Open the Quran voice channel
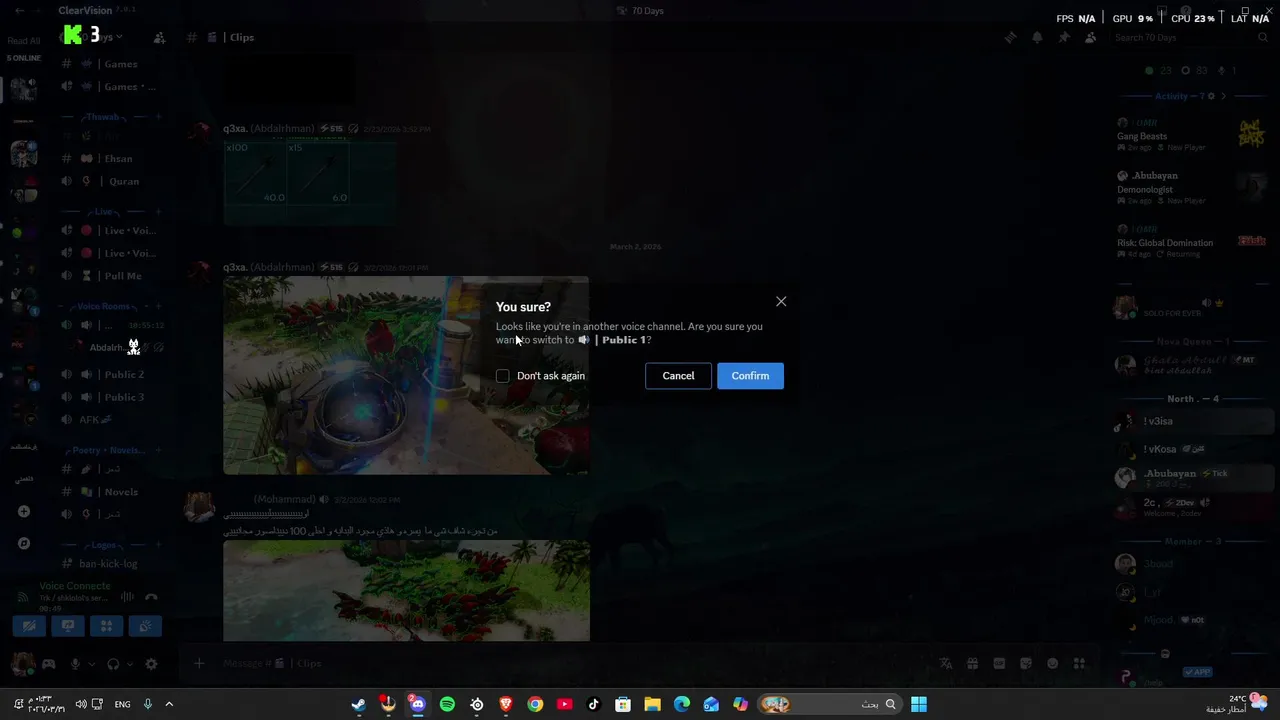The width and height of the screenshot is (1280, 720). (x=111, y=181)
